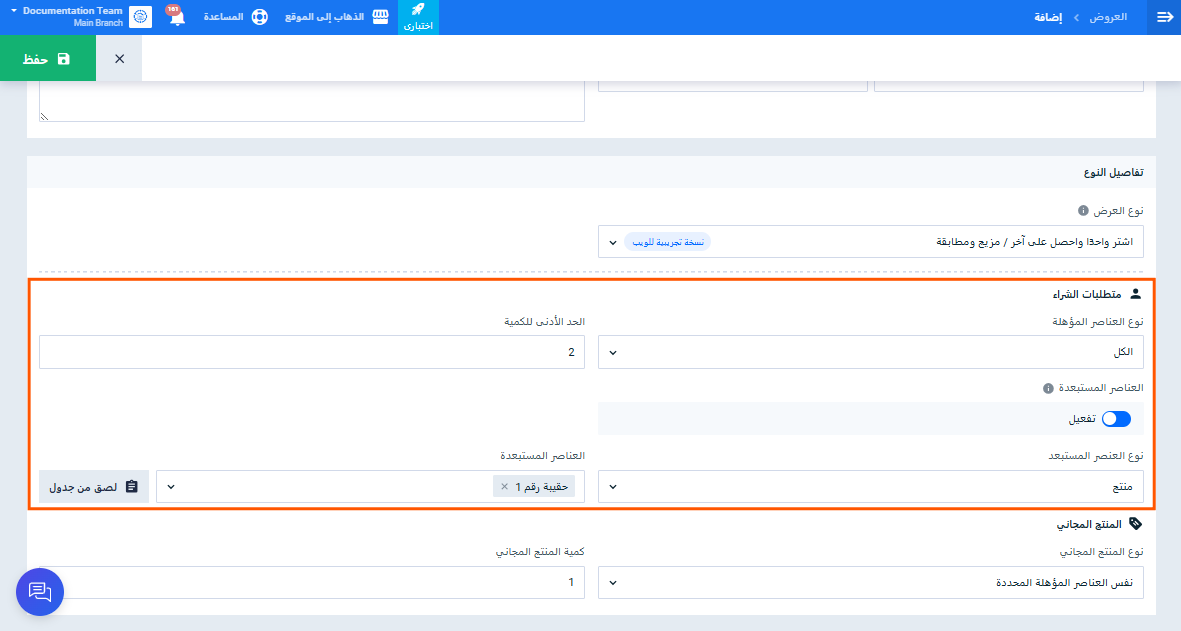Image resolution: width=1181 pixels, height=631 pixels.
Task: Open the notifications bell
Action: (177, 17)
